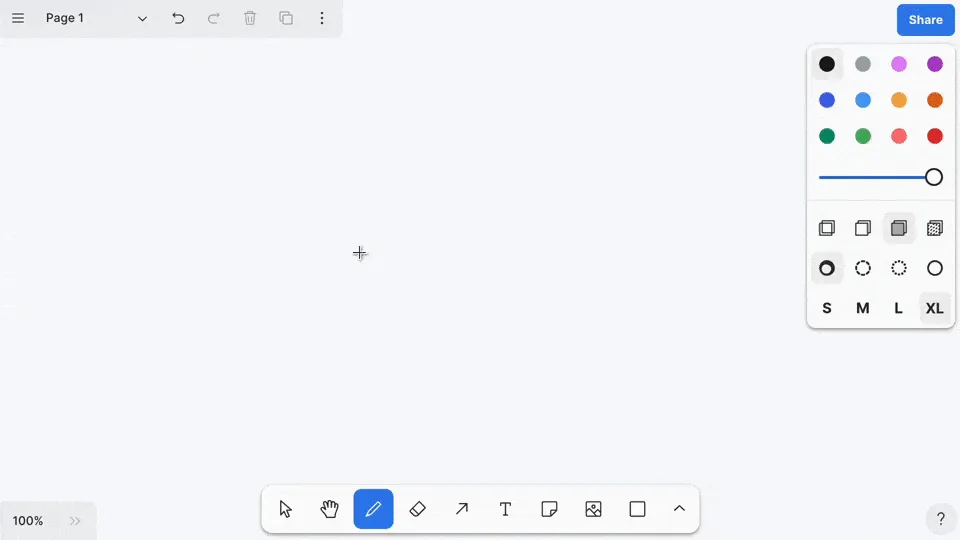Open the three-dot more options menu
The image size is (960, 540).
322,18
